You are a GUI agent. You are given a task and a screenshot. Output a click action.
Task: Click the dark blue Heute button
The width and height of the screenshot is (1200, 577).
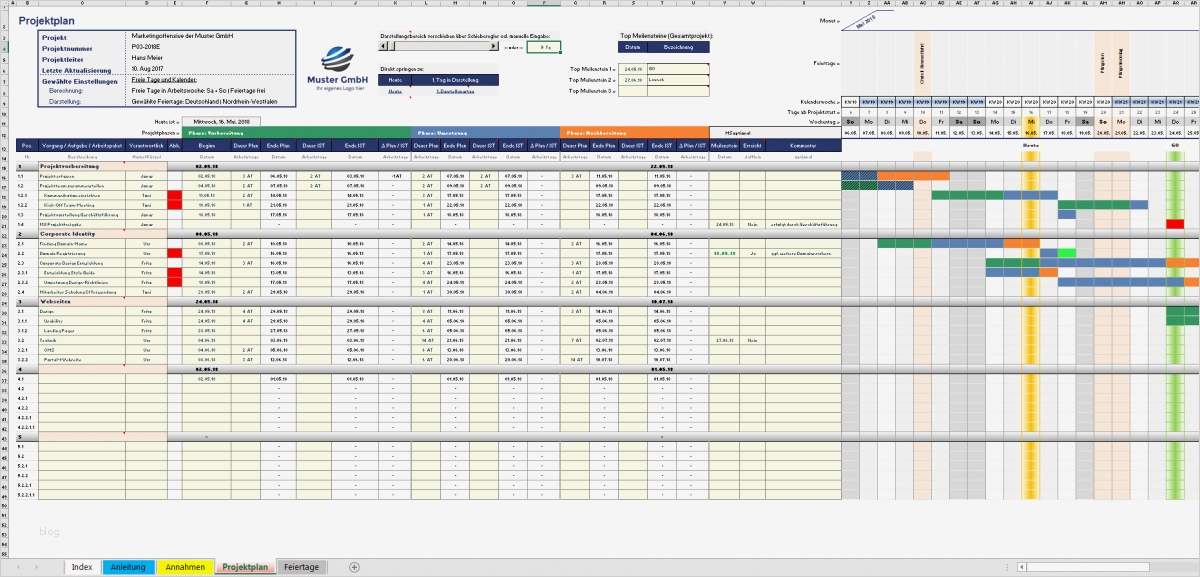coord(394,80)
